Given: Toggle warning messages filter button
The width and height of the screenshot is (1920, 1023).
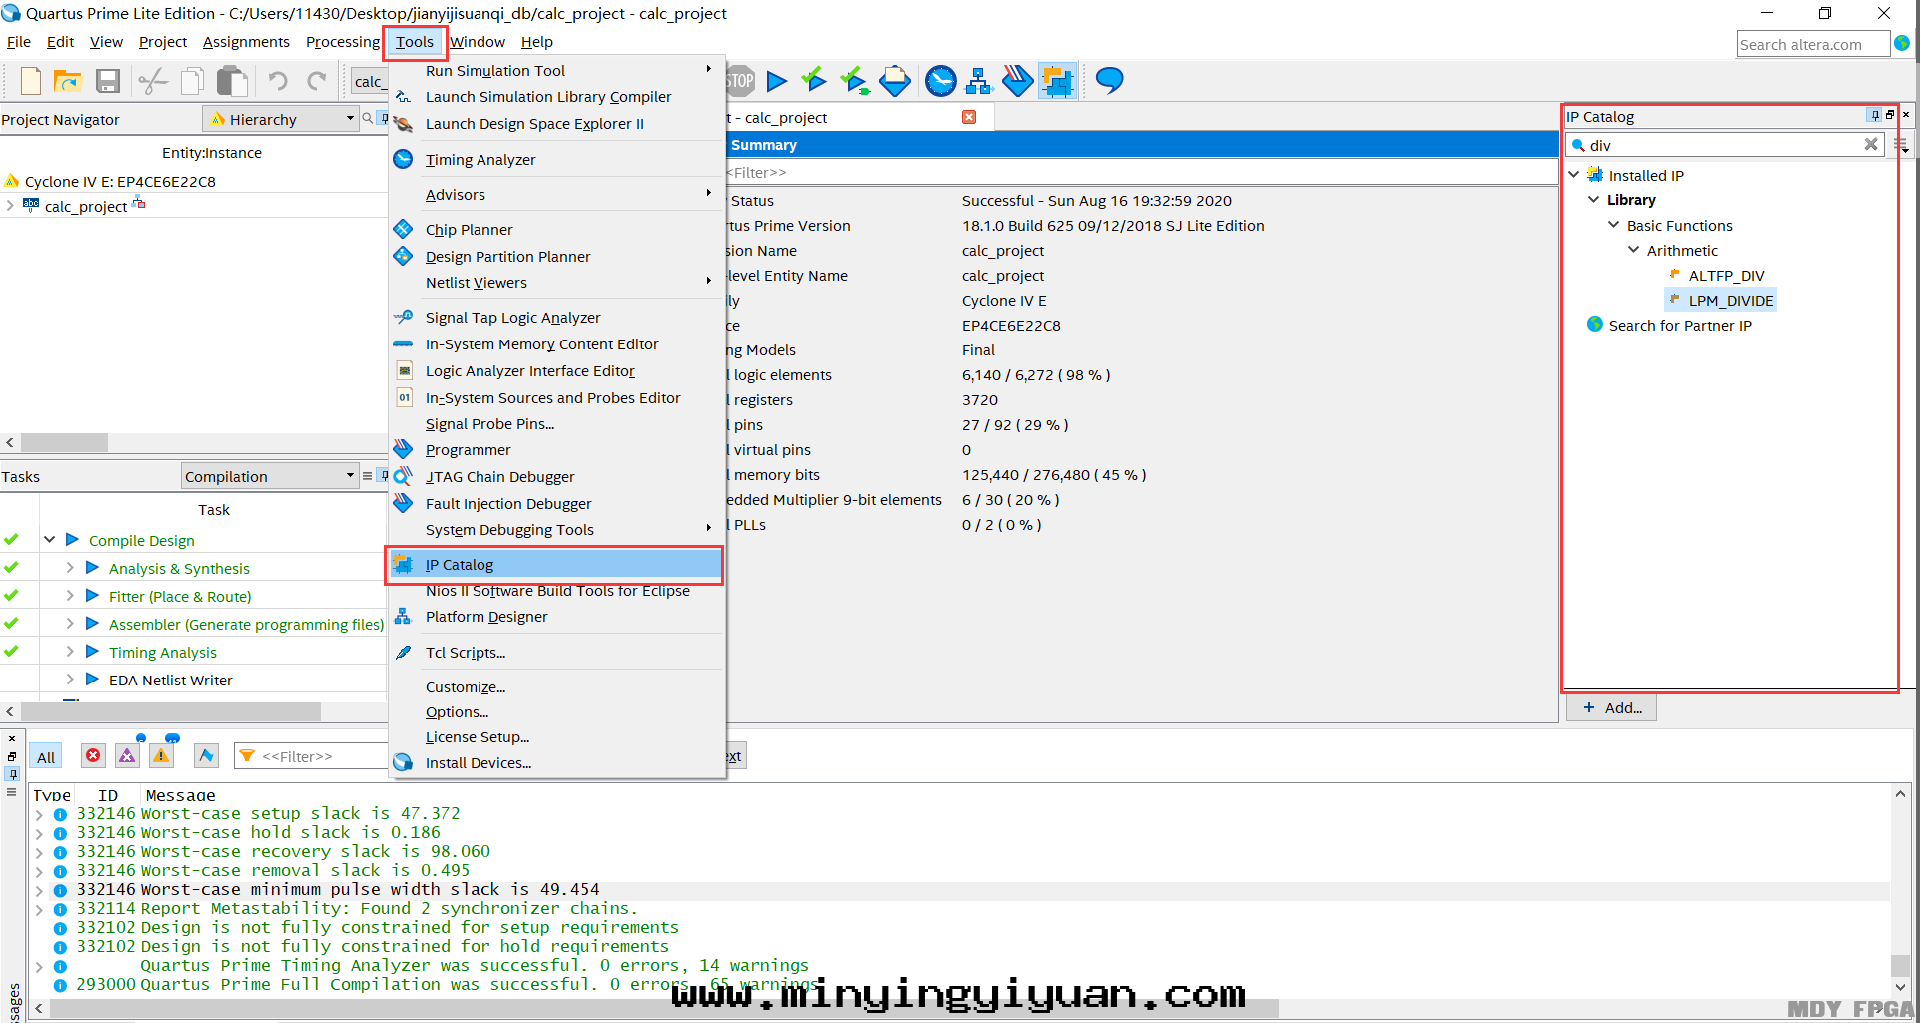Looking at the screenshot, I should pos(161,756).
